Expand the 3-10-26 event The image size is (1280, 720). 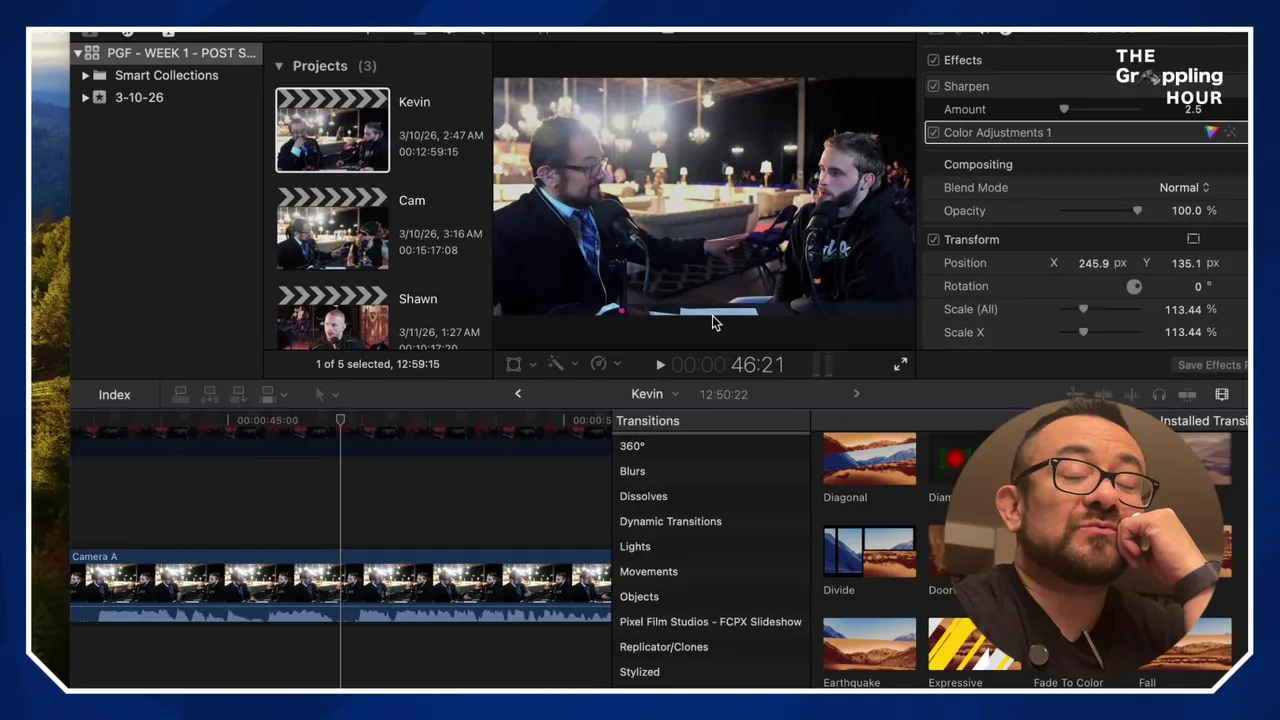click(85, 97)
